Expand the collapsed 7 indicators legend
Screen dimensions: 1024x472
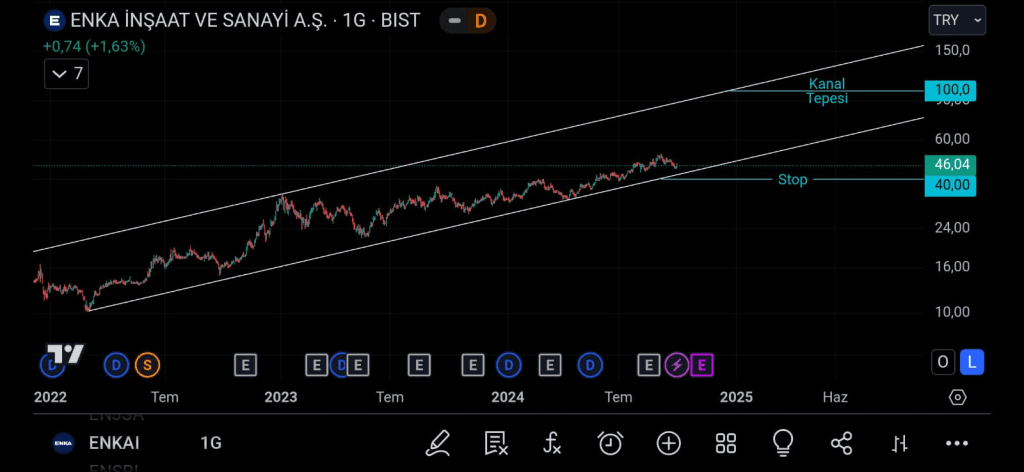click(x=67, y=74)
